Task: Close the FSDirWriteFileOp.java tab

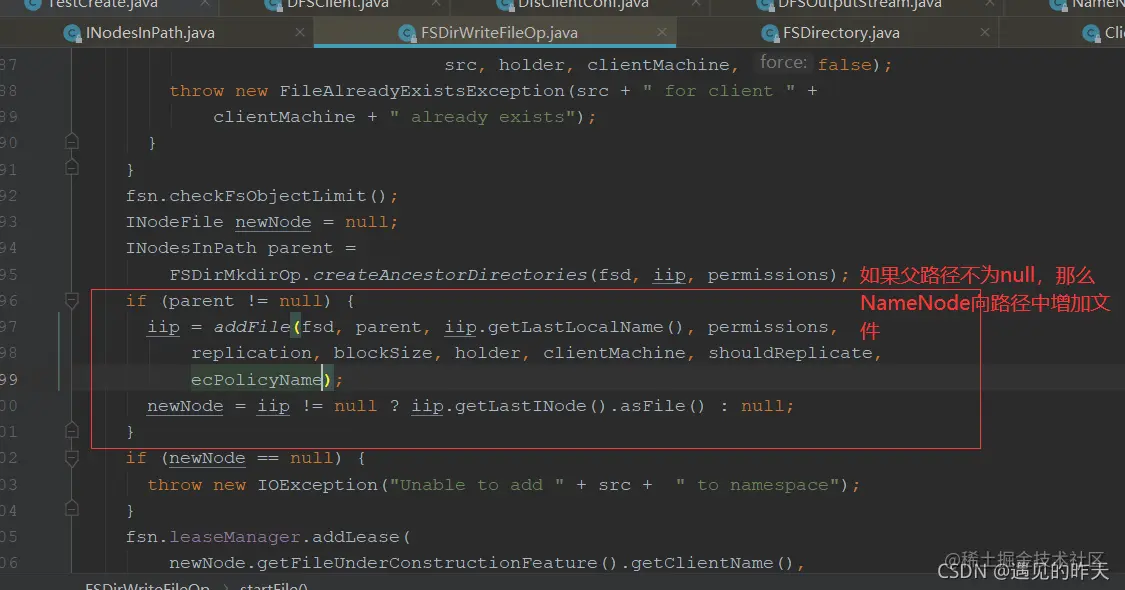Action: tap(662, 32)
